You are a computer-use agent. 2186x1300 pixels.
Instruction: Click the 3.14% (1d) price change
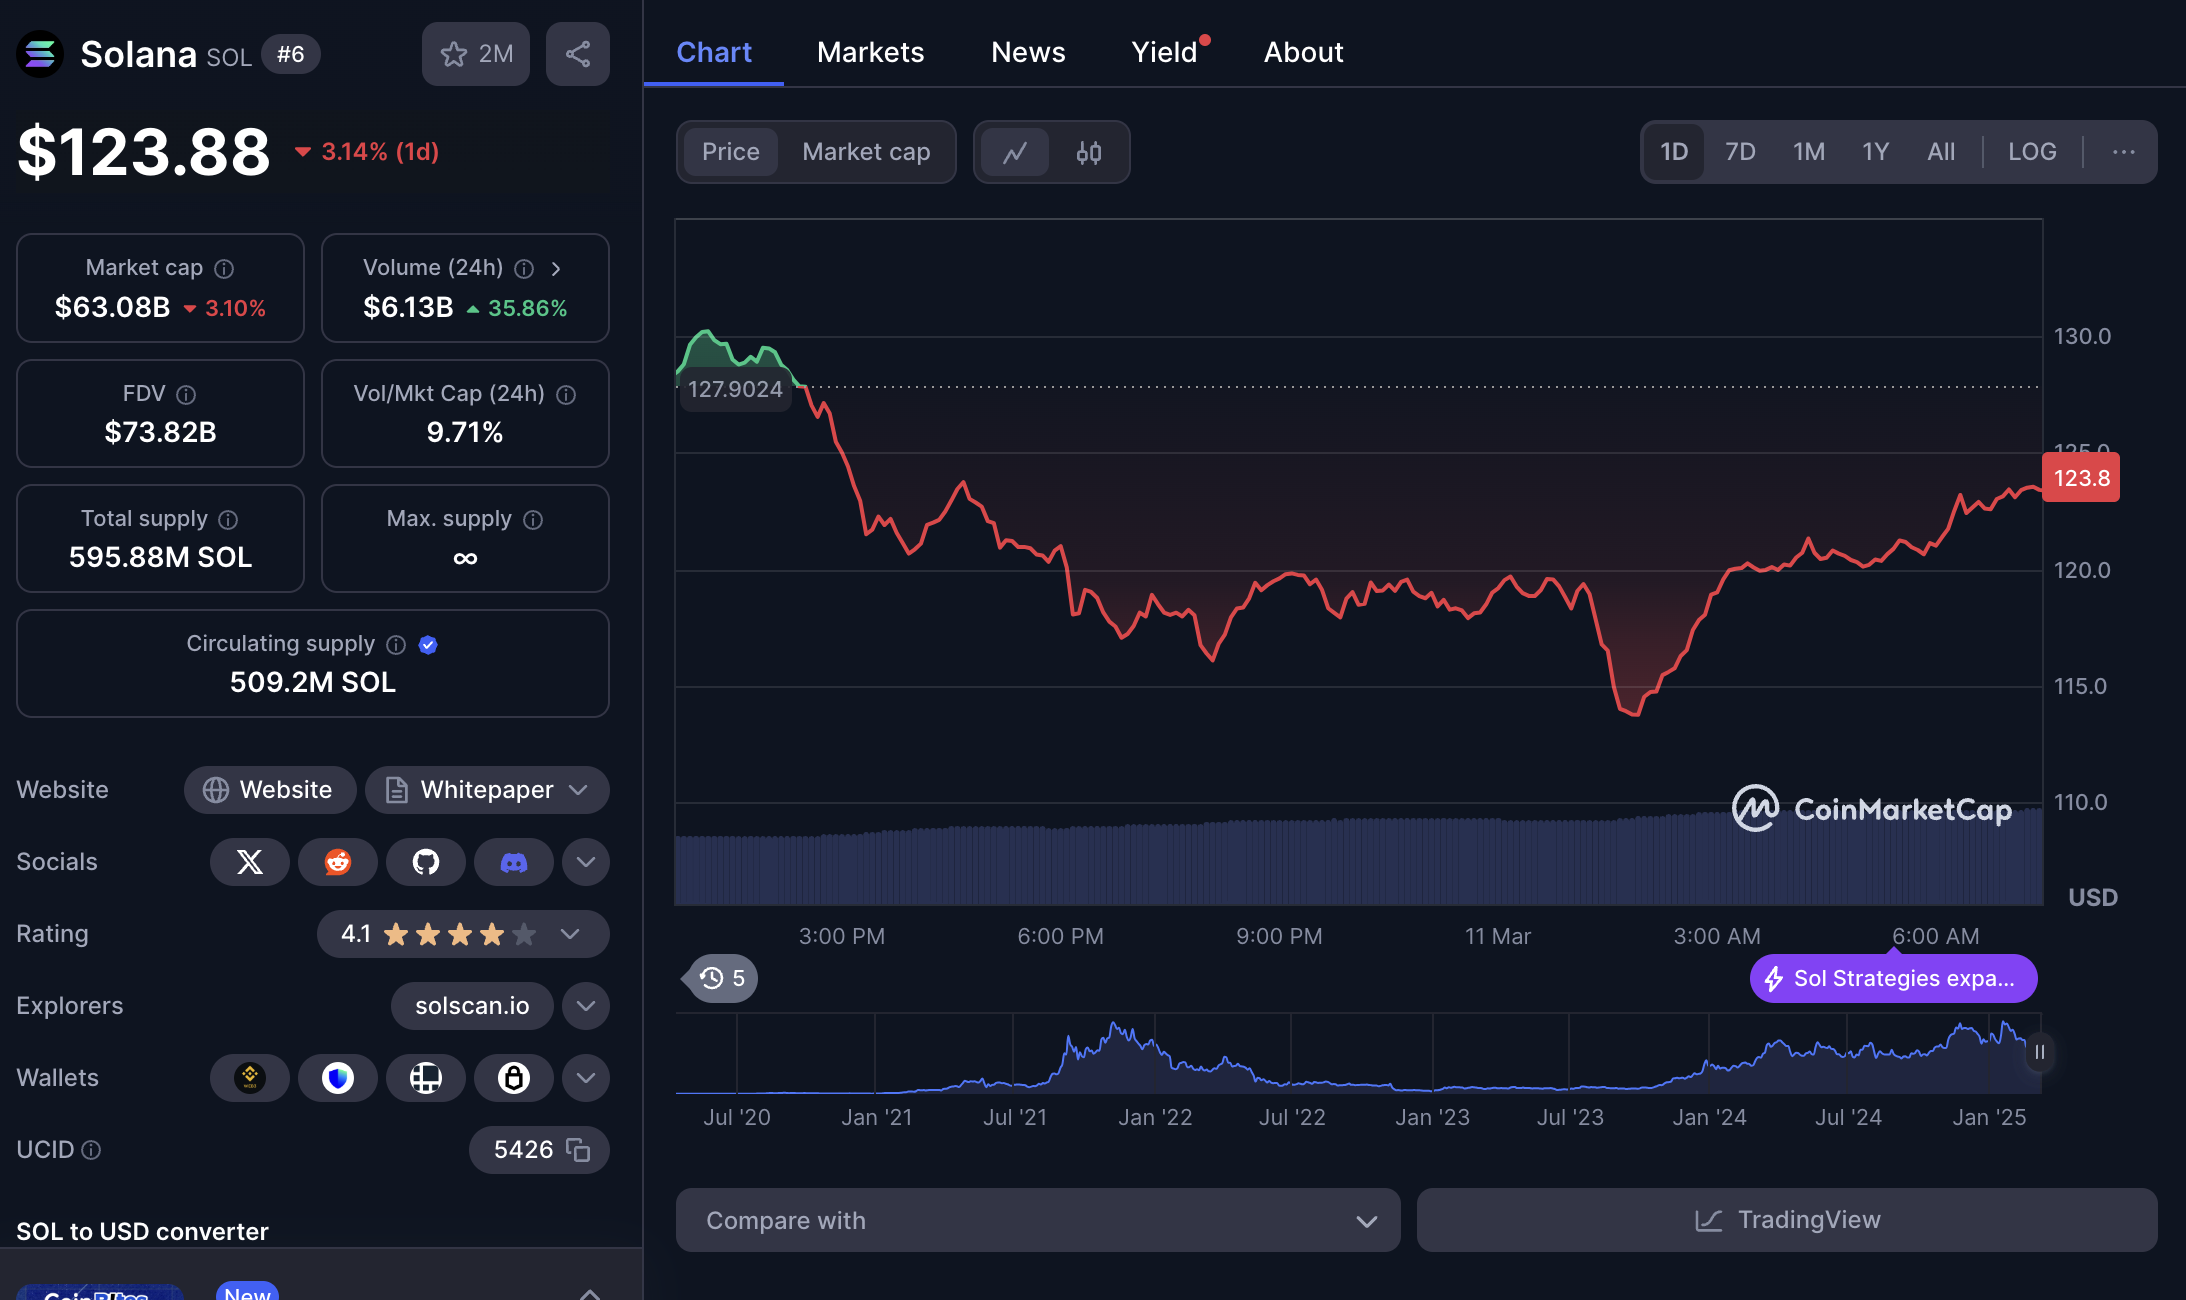(x=367, y=152)
